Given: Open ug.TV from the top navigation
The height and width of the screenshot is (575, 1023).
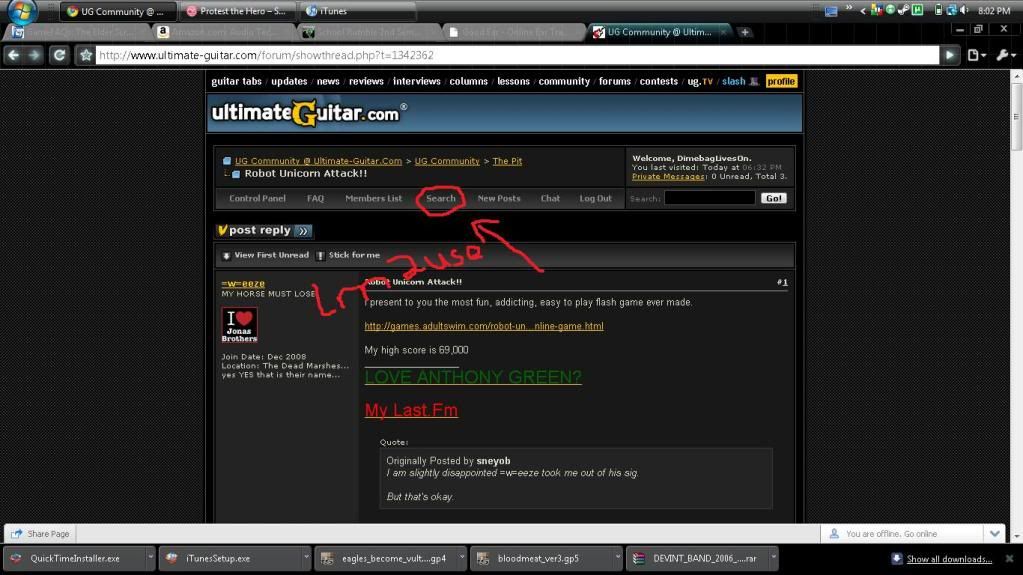Looking at the screenshot, I should click(700, 82).
